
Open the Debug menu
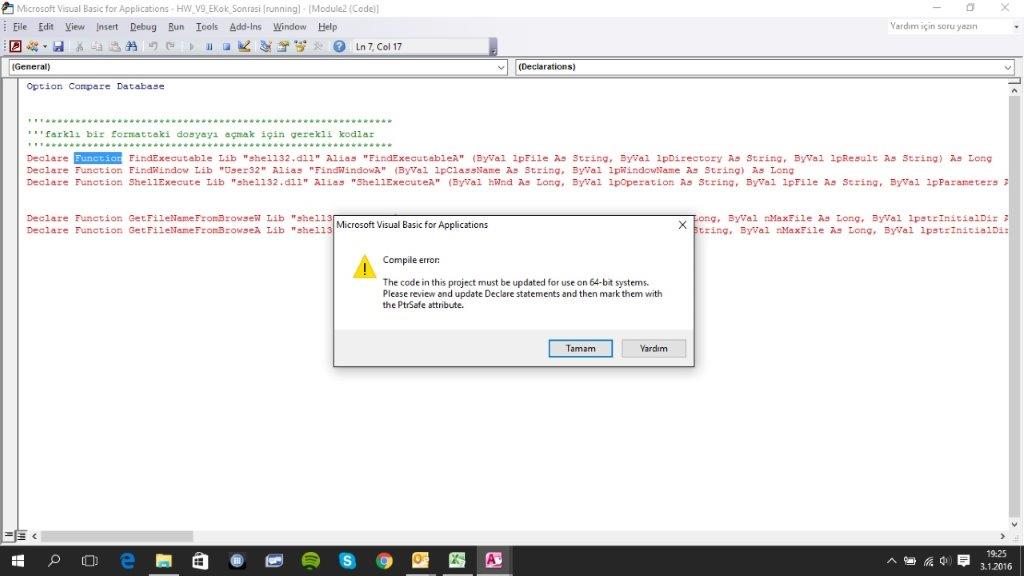(x=143, y=27)
